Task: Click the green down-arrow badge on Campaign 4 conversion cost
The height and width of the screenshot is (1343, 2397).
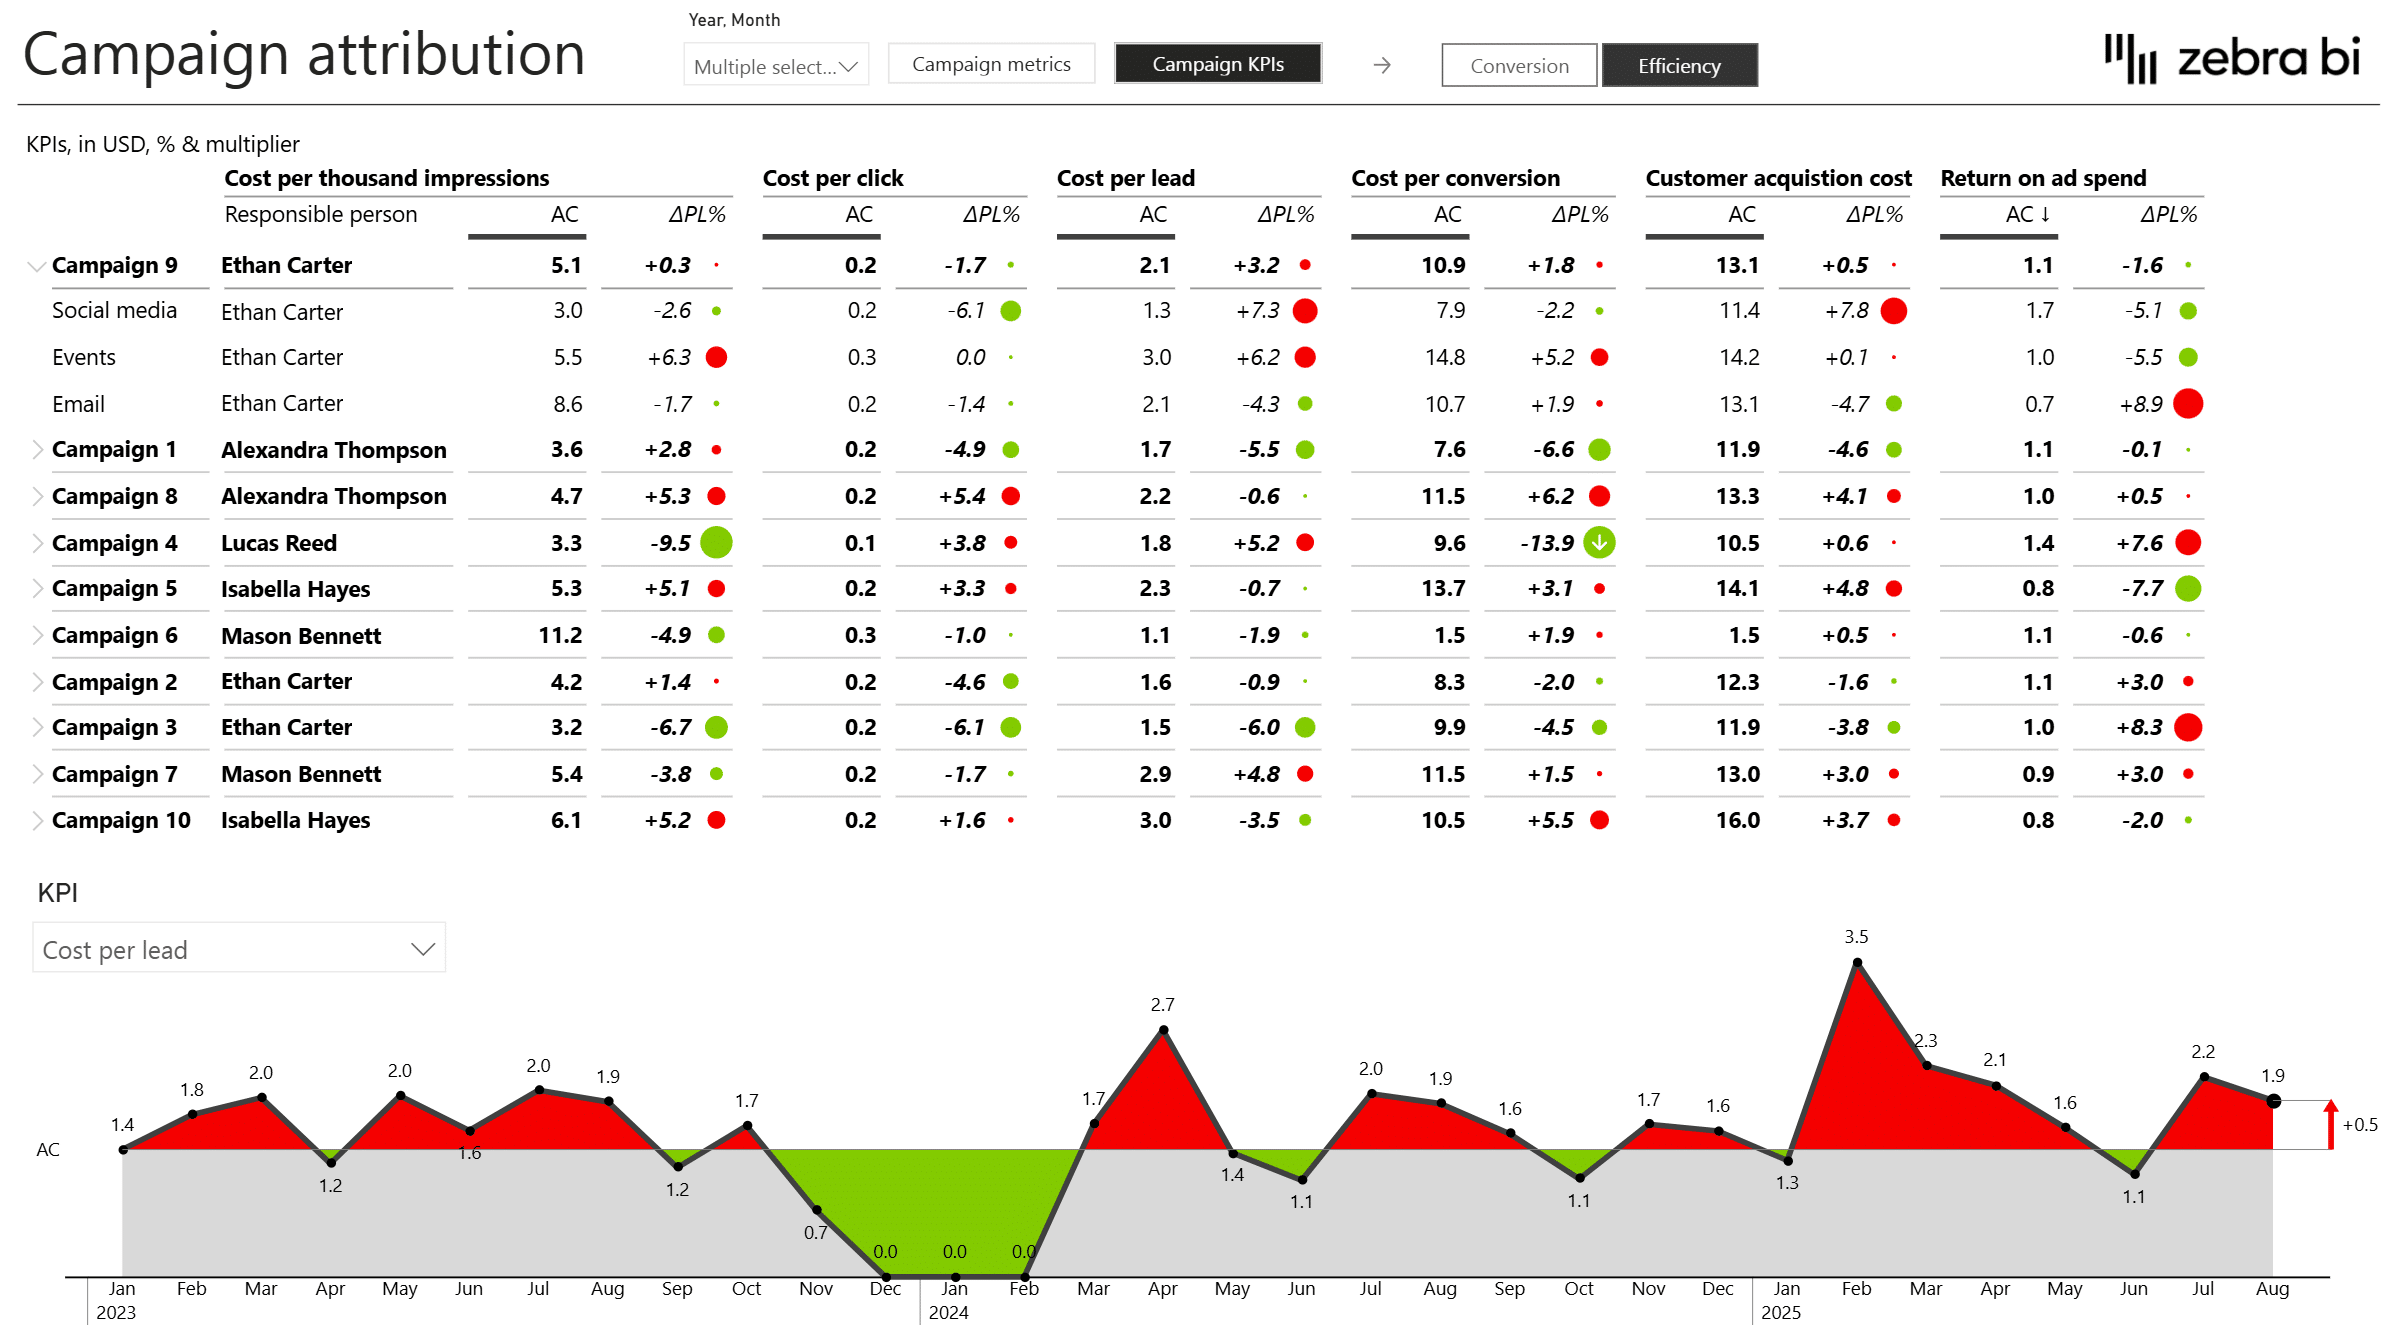Action: 1598,543
